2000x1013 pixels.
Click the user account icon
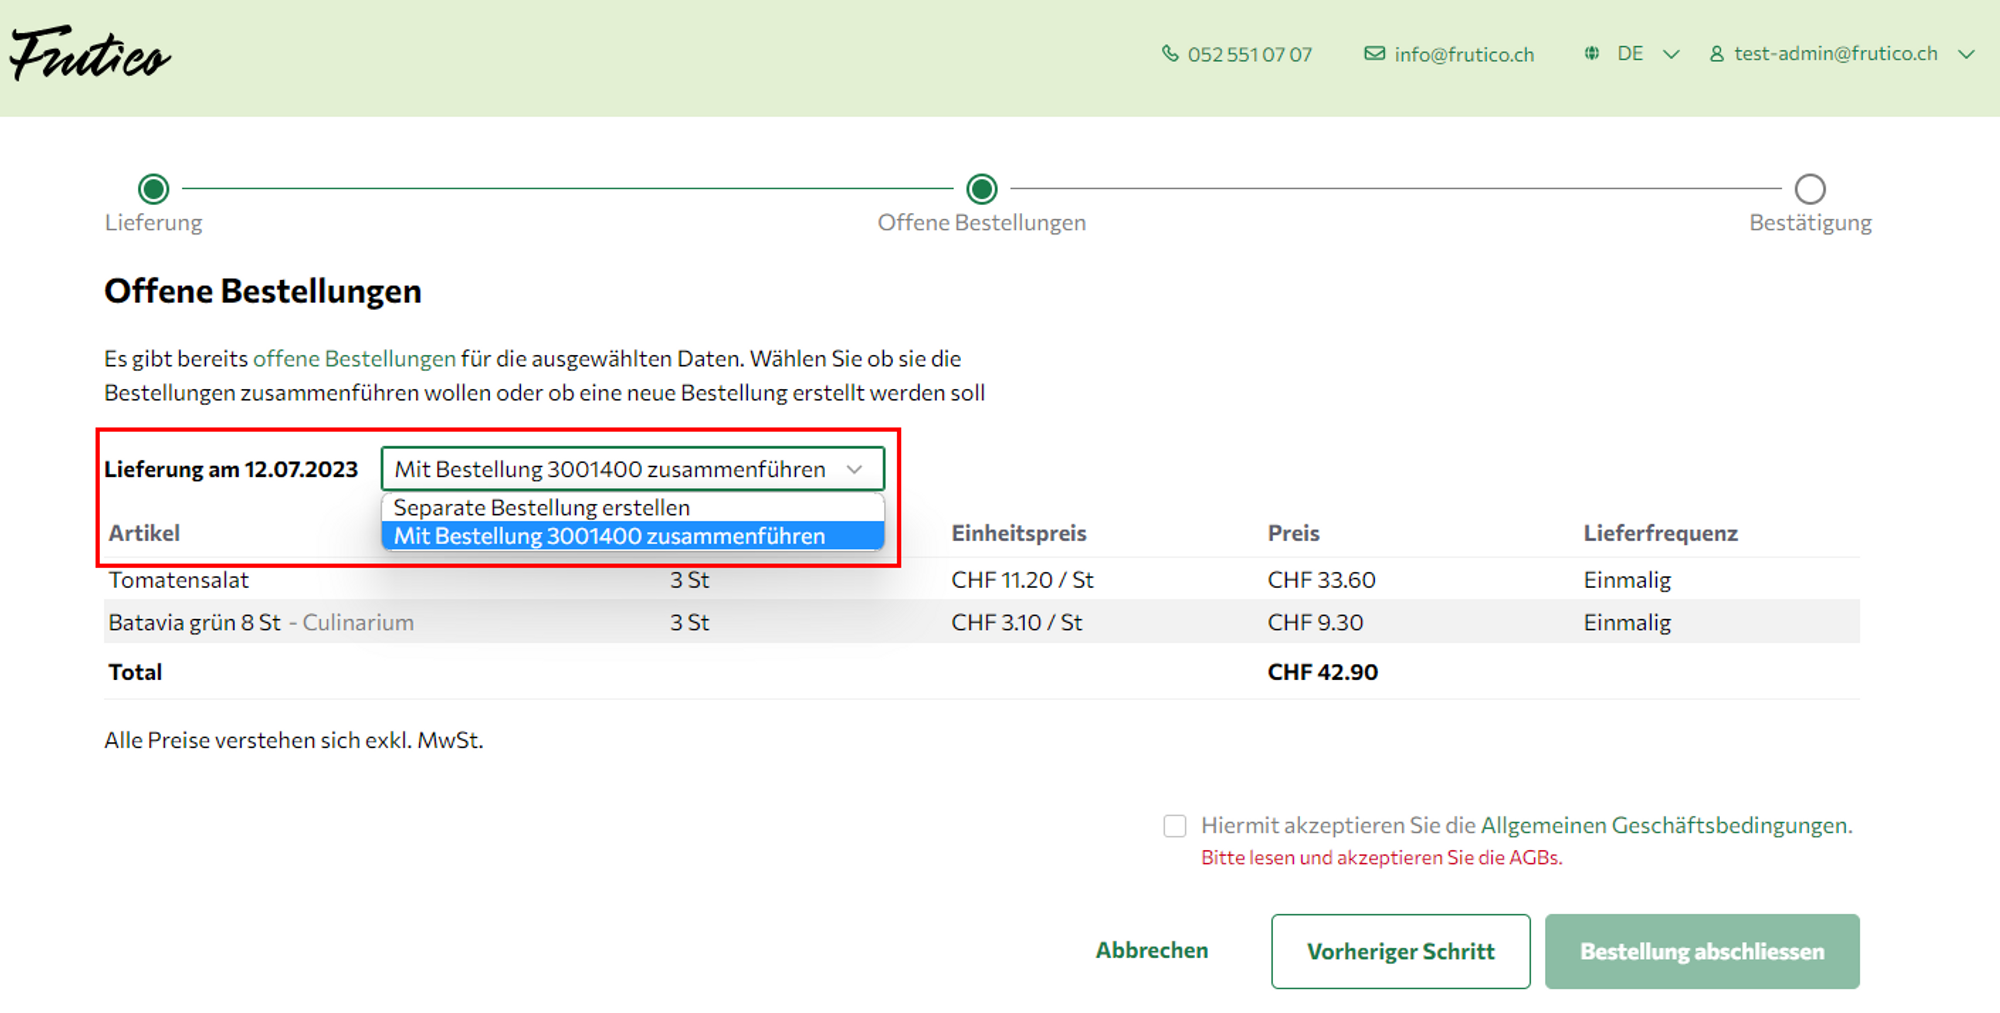[x=1716, y=54]
